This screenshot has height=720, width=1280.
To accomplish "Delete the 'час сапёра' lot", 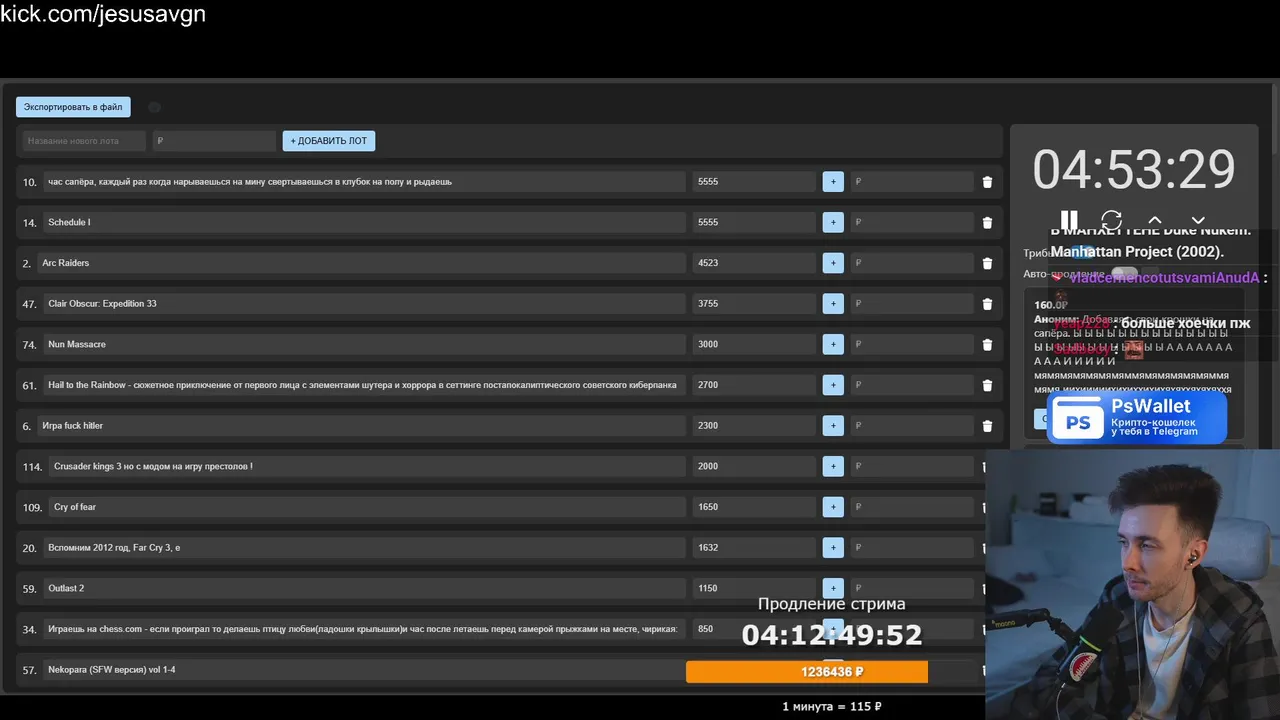I will tap(987, 182).
